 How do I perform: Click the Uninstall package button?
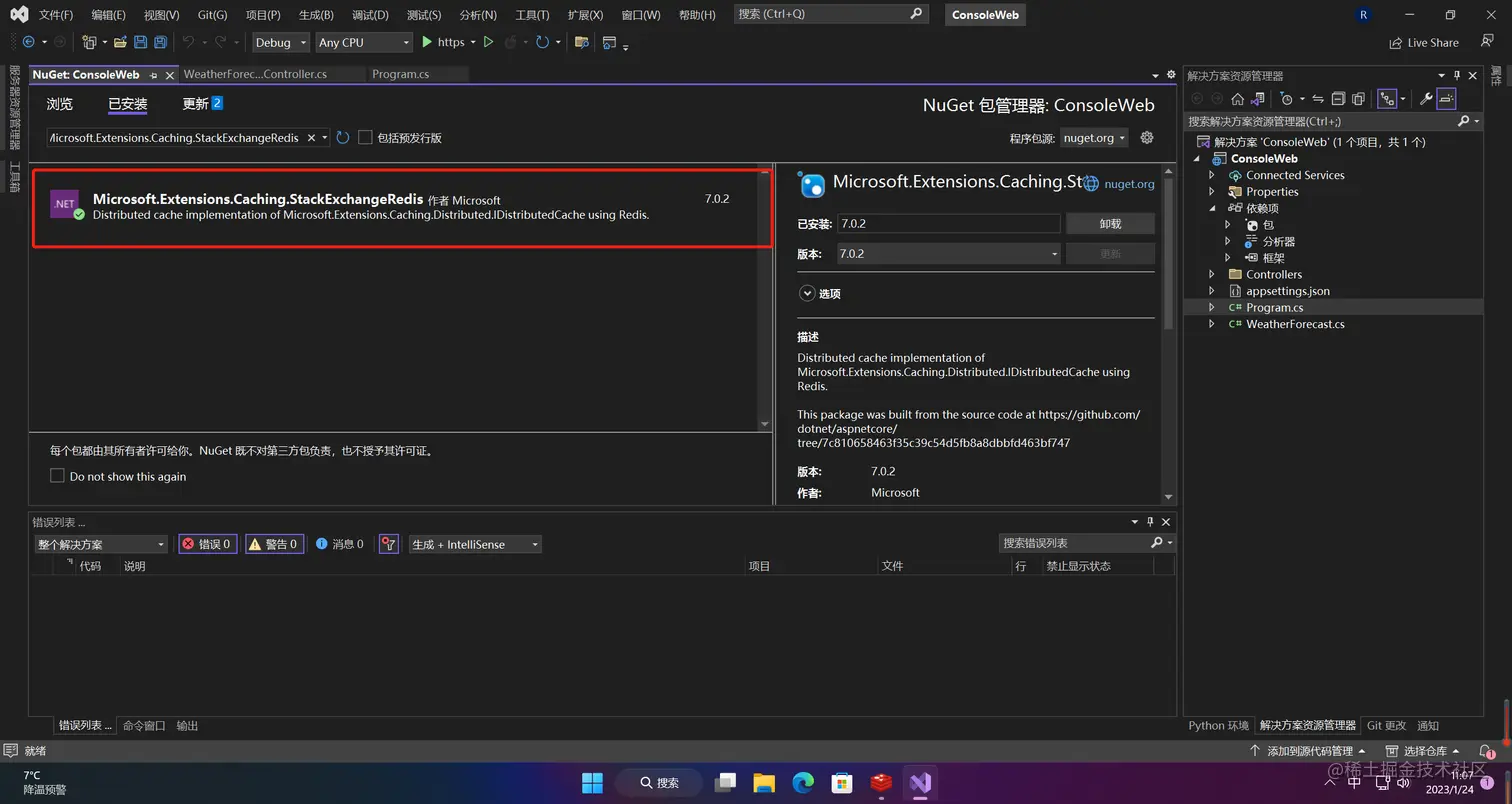(1110, 224)
